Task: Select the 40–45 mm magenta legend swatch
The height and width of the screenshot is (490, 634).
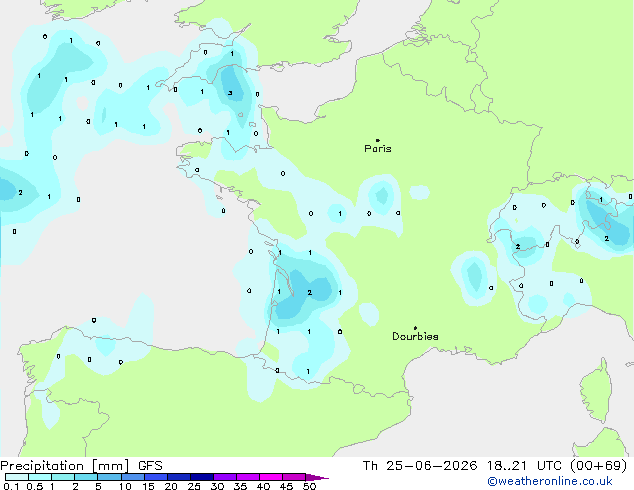Action: [x=271, y=477]
